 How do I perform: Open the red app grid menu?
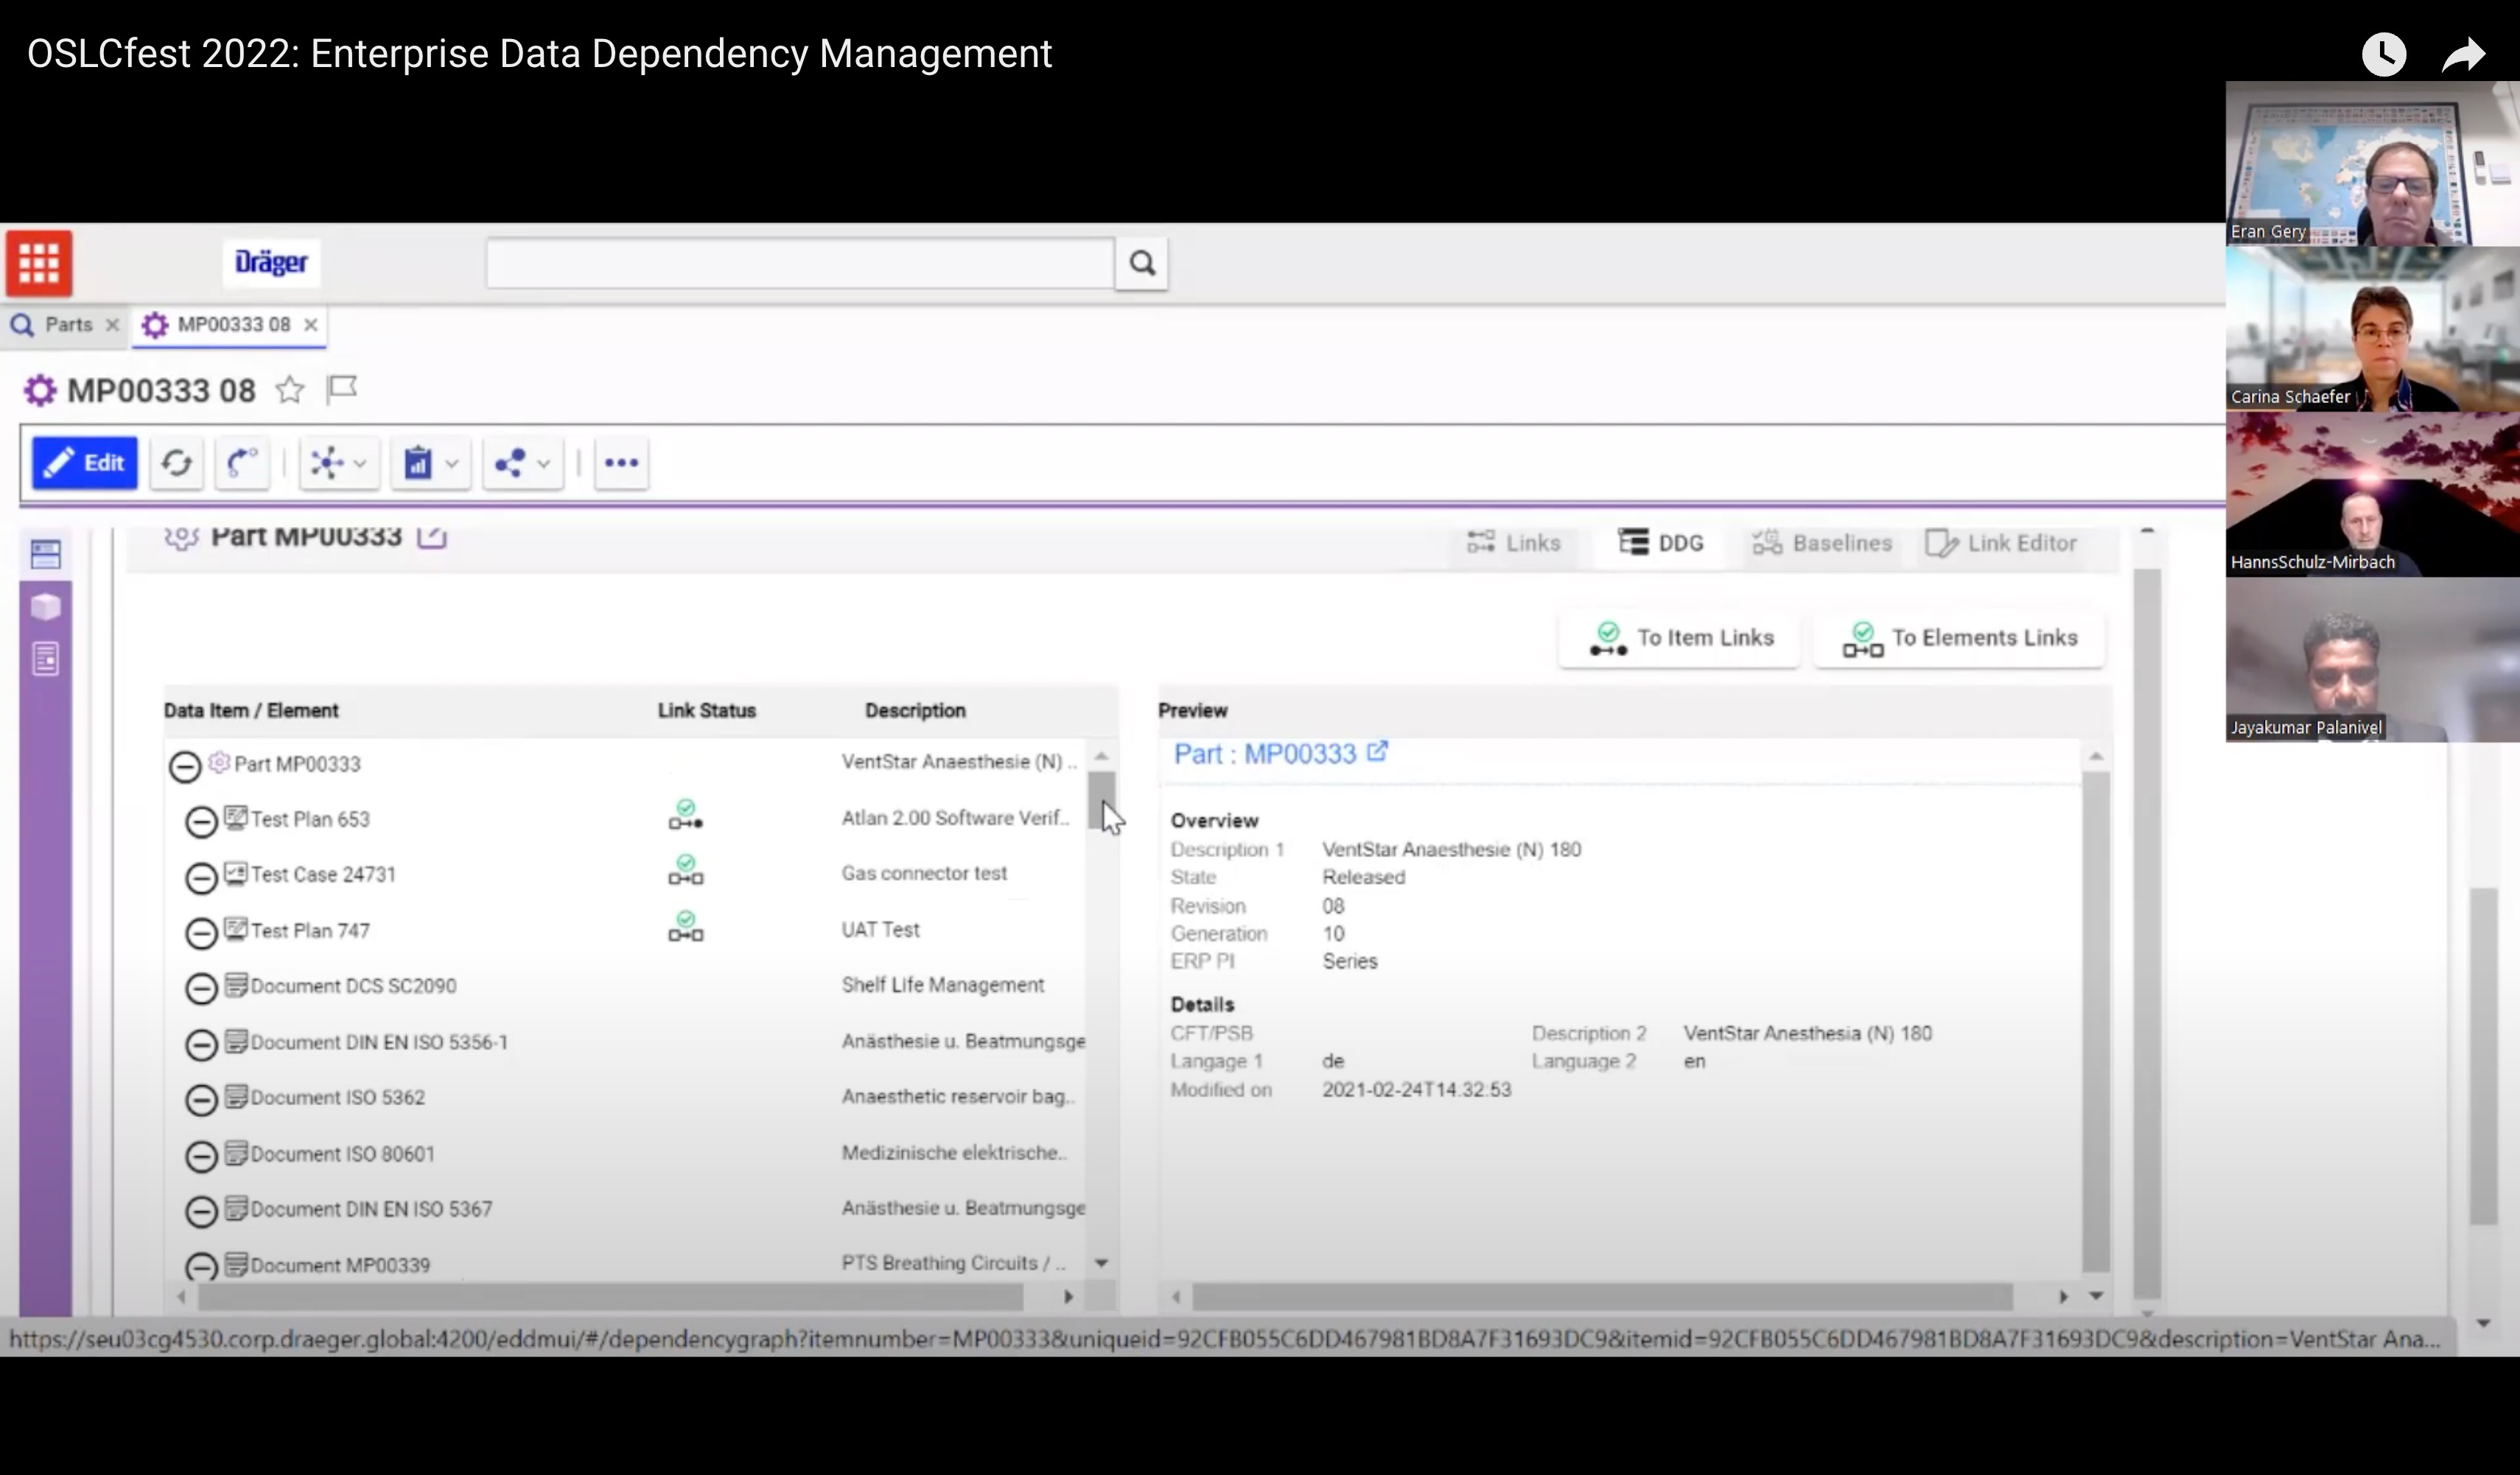tap(39, 263)
